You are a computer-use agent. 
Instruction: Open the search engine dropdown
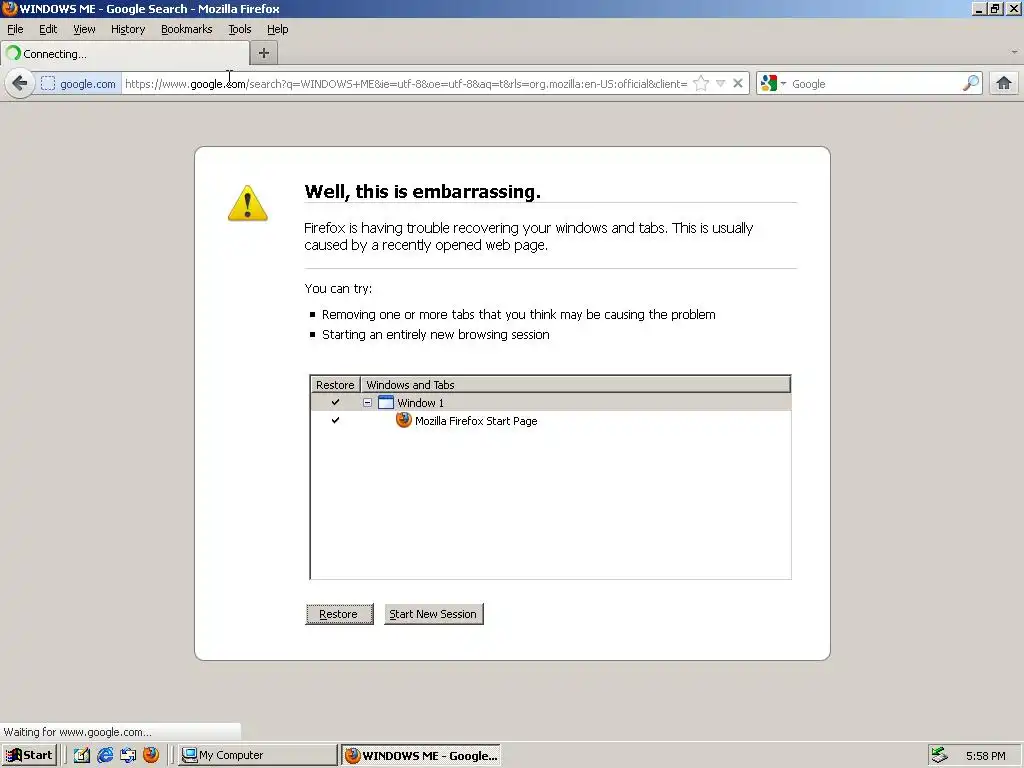[x=783, y=84]
